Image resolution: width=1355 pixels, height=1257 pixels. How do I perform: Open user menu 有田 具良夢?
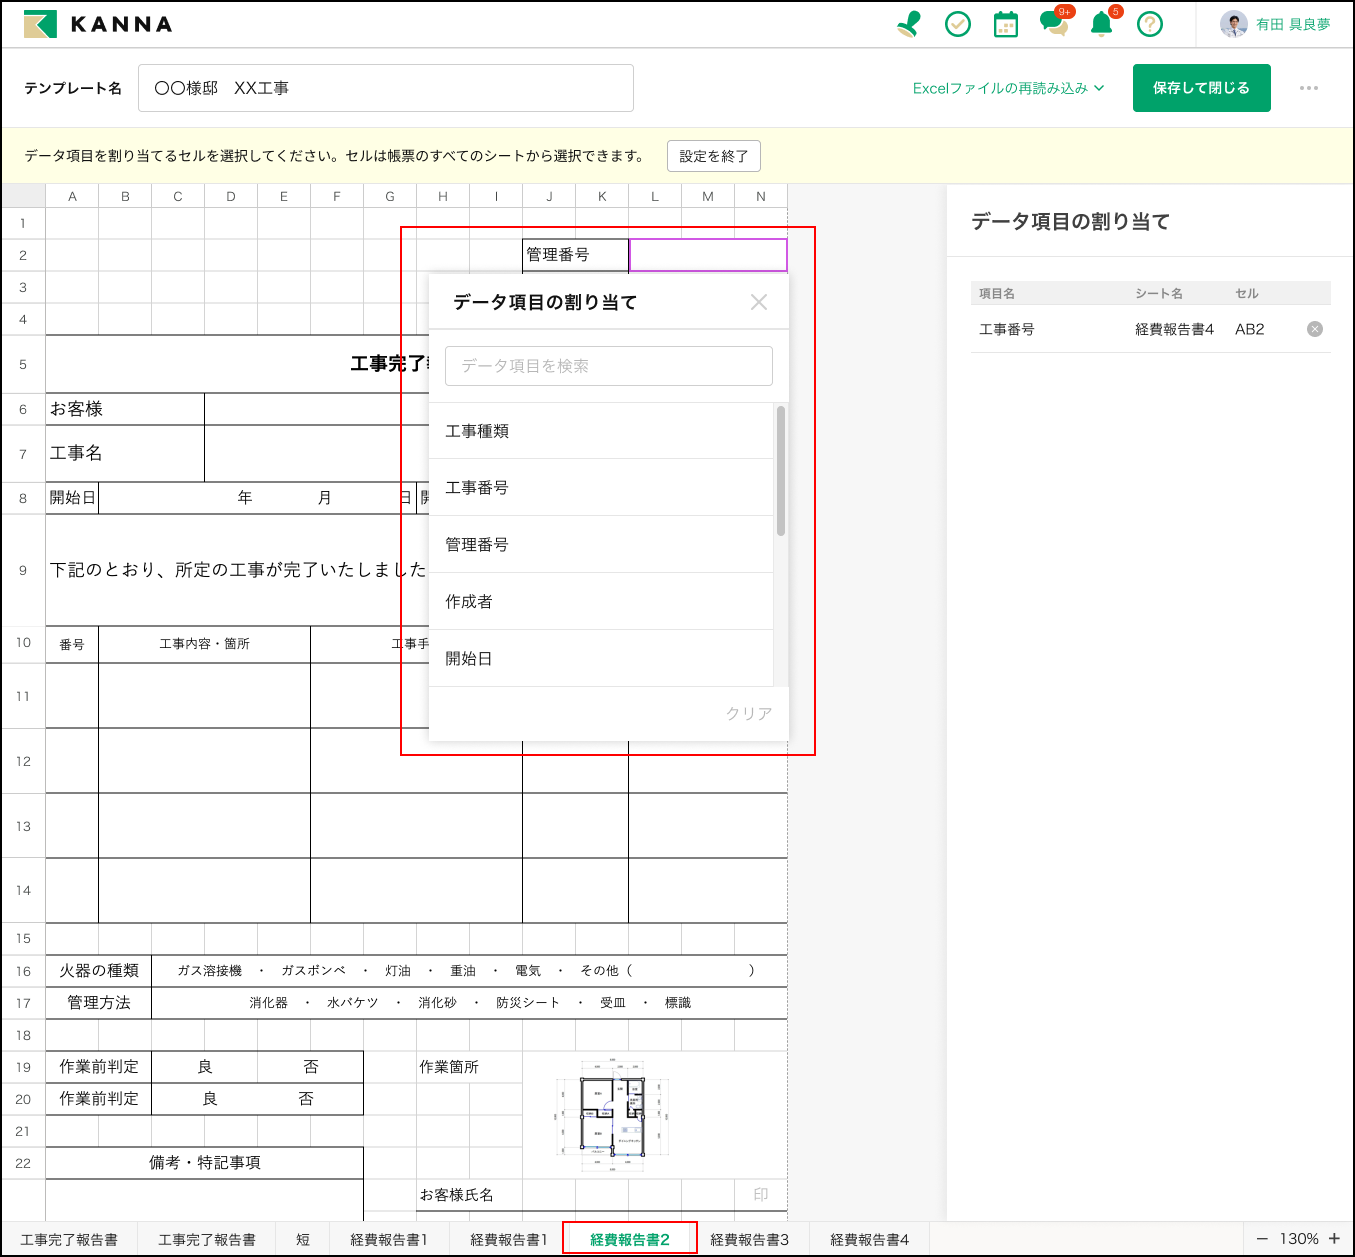(1276, 24)
